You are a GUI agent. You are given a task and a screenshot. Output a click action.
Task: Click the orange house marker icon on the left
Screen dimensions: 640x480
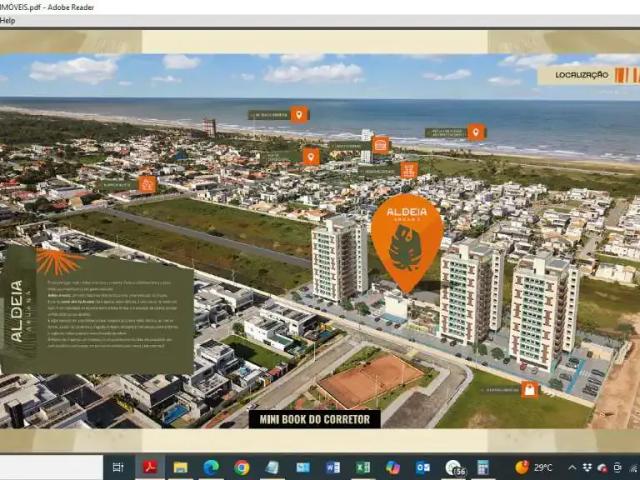point(147,184)
